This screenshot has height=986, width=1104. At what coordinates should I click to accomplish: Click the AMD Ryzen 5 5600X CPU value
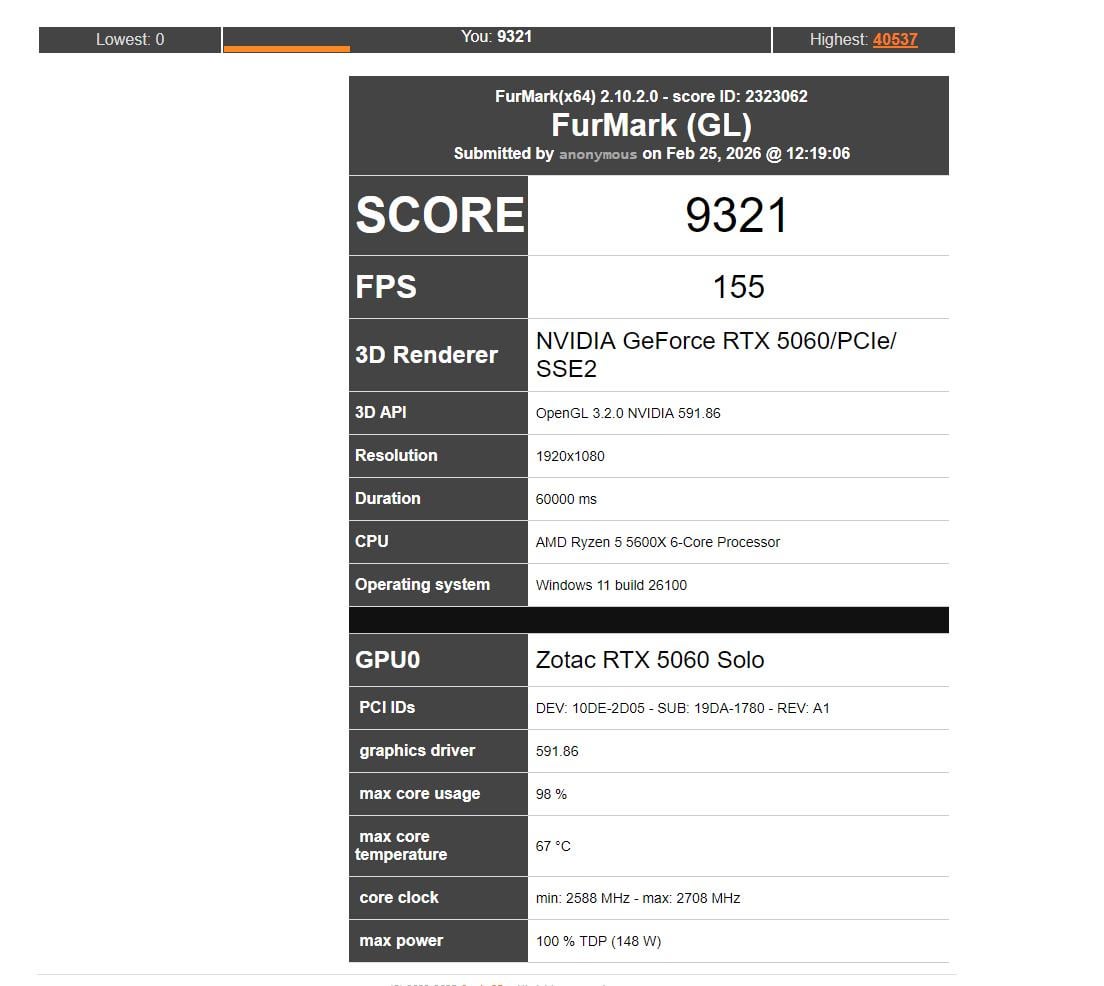click(x=657, y=542)
